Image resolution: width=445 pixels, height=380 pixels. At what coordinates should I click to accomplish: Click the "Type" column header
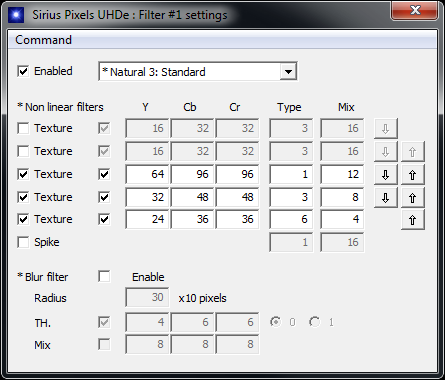[289, 107]
